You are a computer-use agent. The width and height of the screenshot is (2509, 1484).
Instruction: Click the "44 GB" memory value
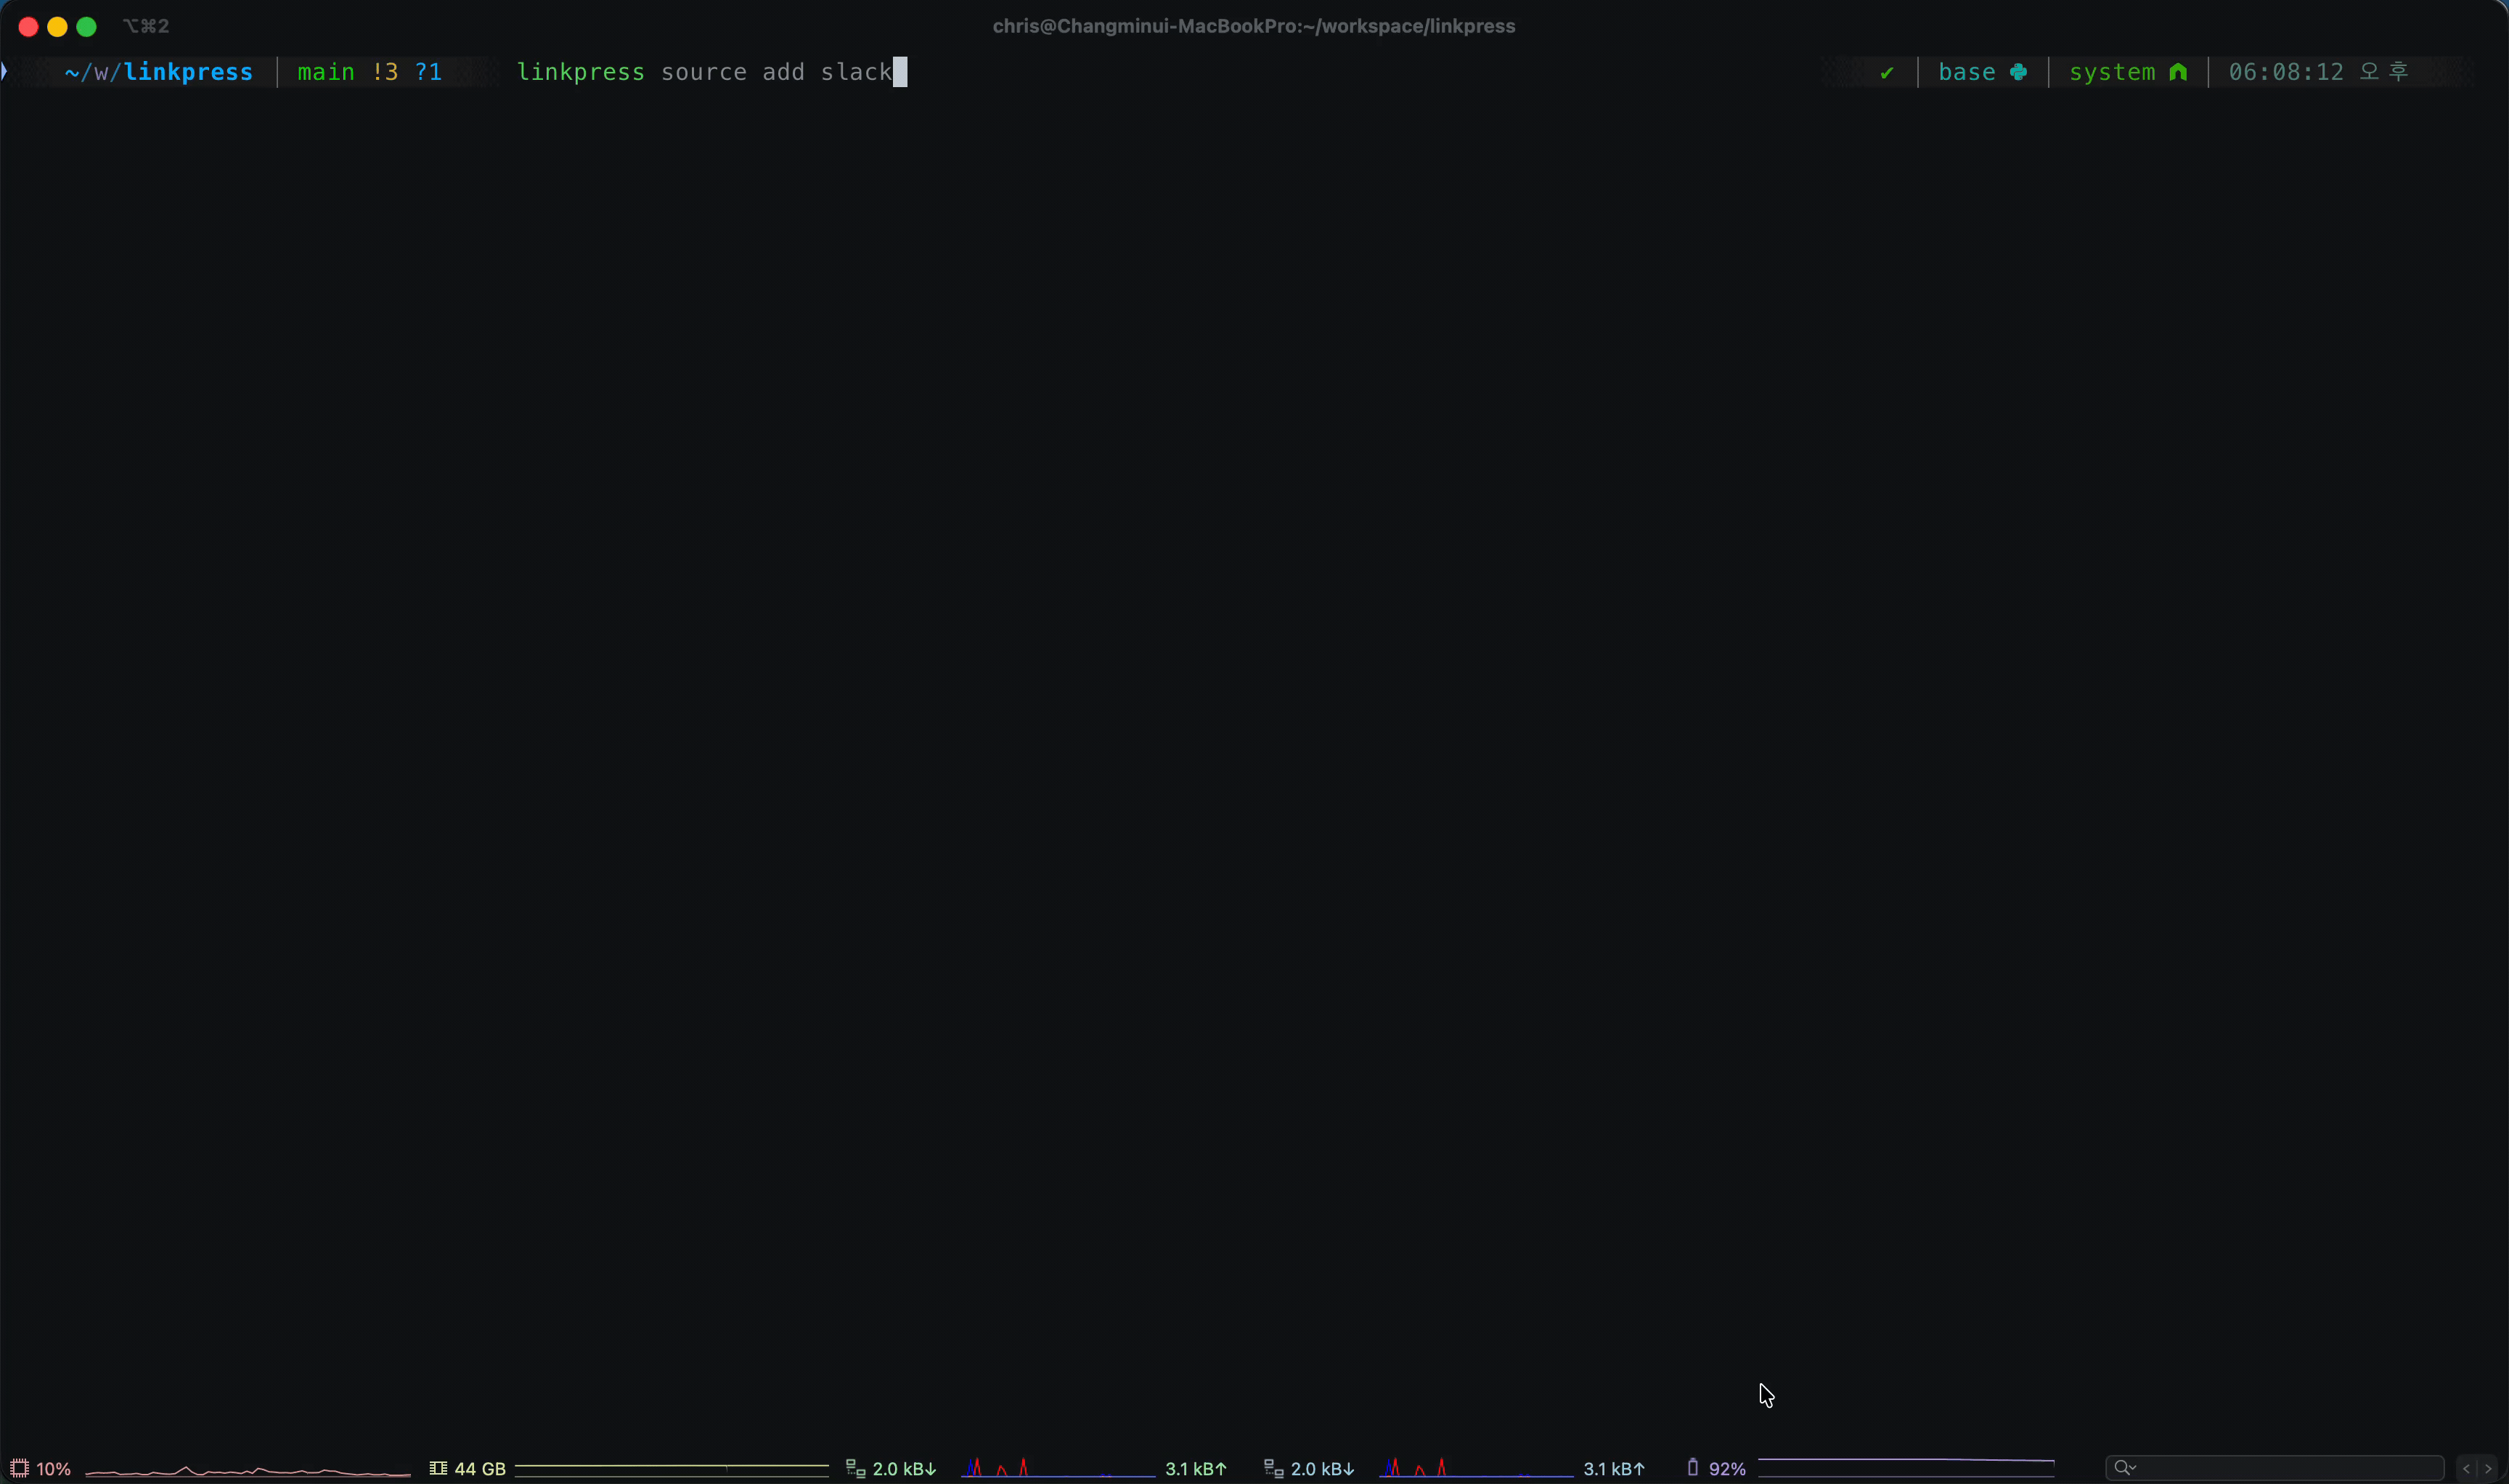pyautogui.click(x=480, y=1469)
